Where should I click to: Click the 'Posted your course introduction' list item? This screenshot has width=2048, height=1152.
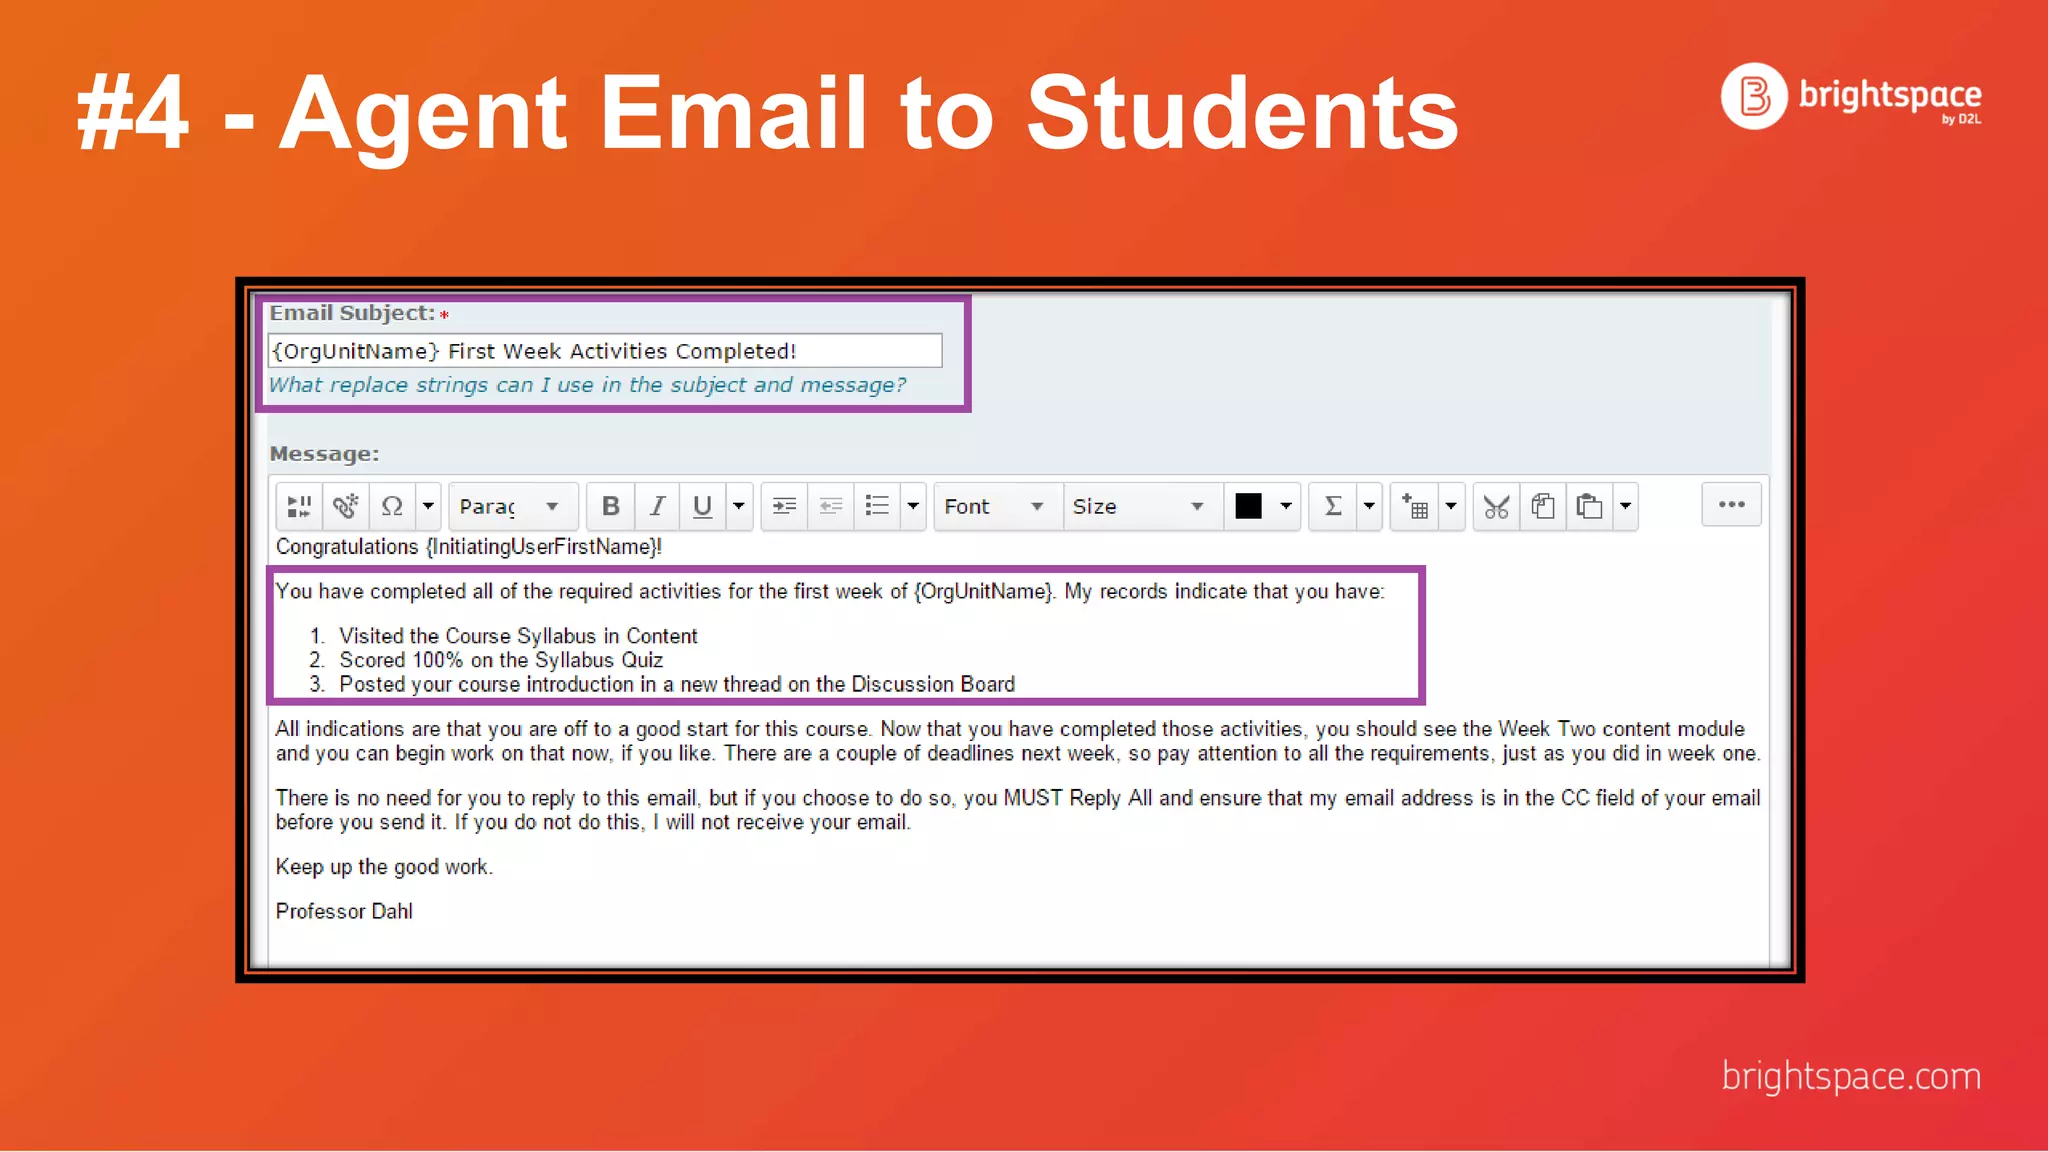pyautogui.click(x=677, y=684)
